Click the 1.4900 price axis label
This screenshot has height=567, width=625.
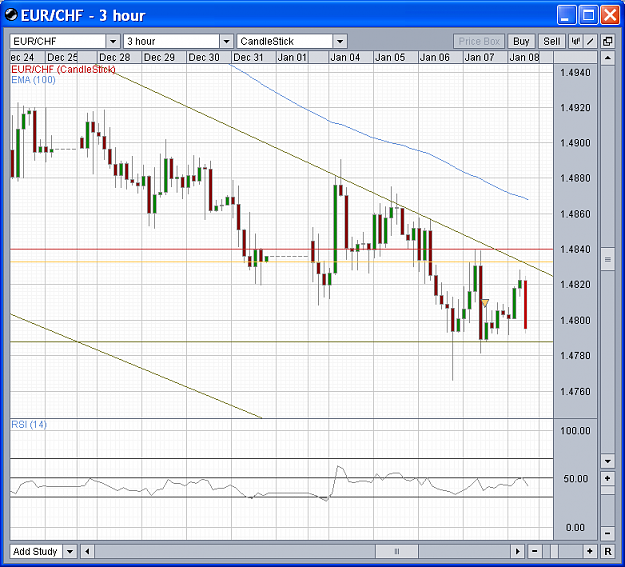[575, 143]
